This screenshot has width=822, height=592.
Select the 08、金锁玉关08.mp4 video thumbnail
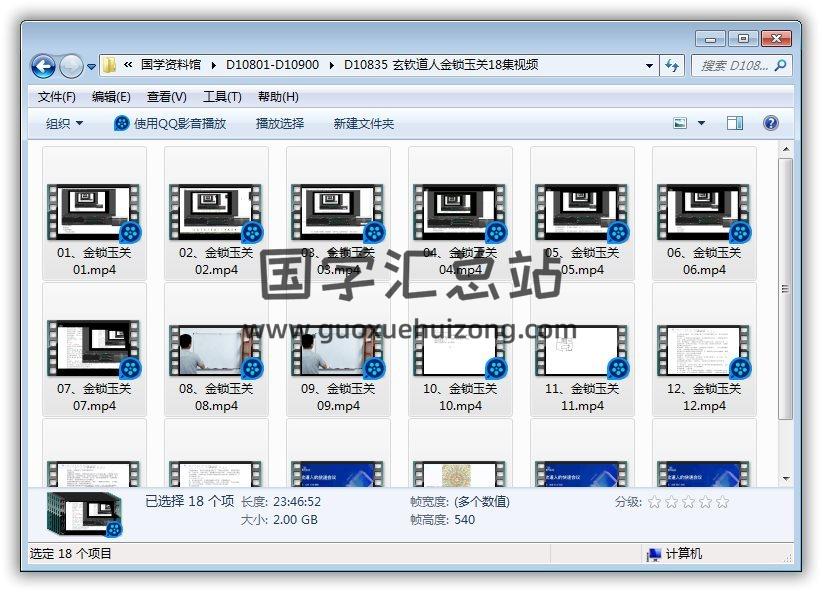216,351
